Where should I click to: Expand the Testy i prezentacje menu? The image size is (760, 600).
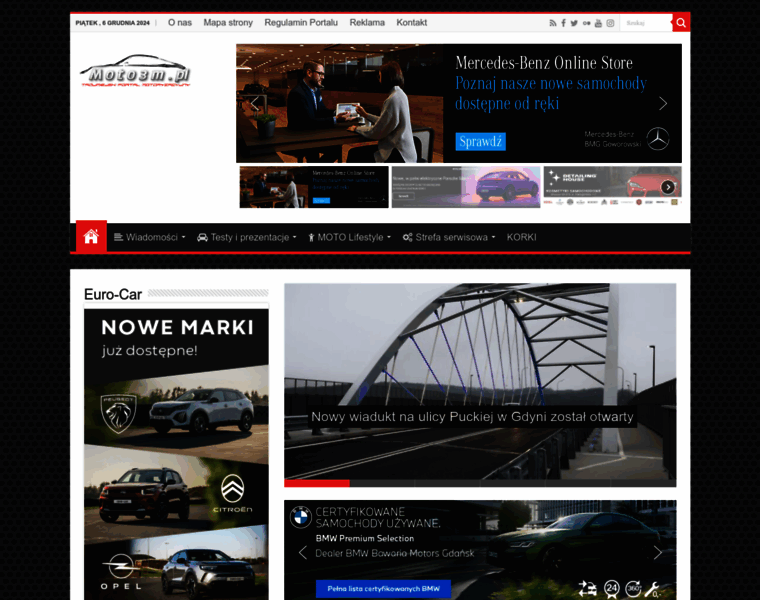click(x=246, y=237)
